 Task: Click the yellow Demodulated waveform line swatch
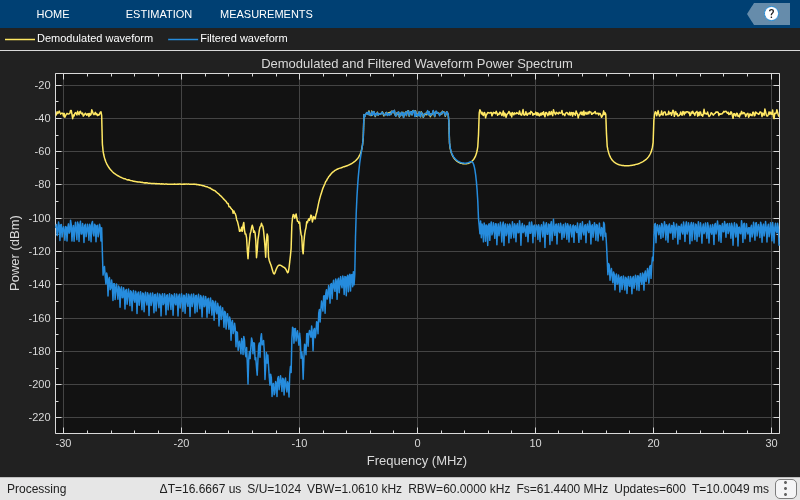[x=20, y=39]
